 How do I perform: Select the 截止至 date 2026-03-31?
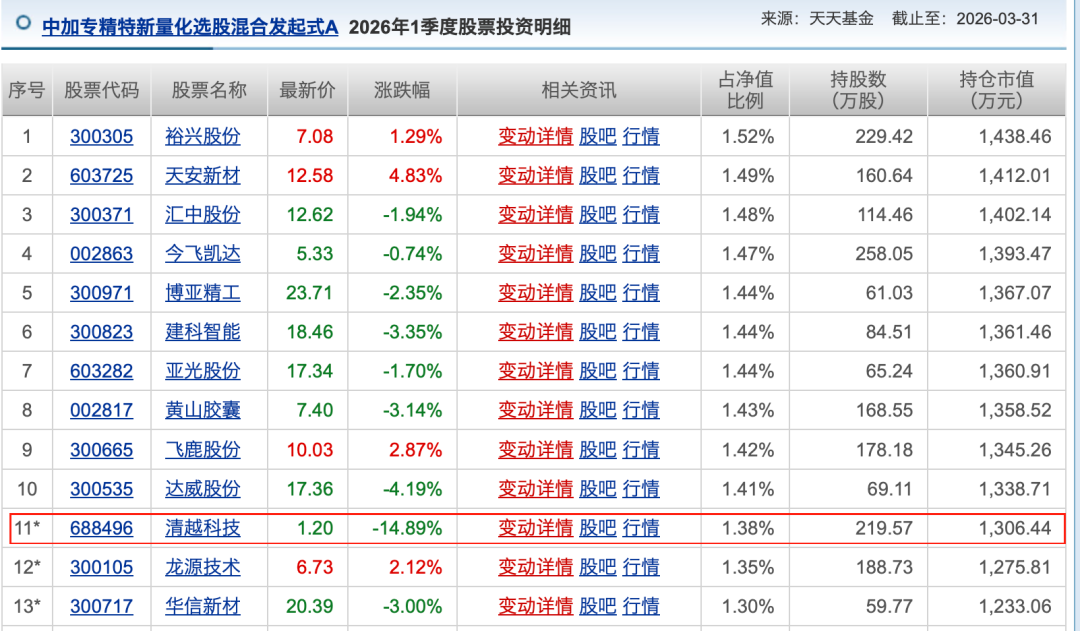(x=997, y=19)
